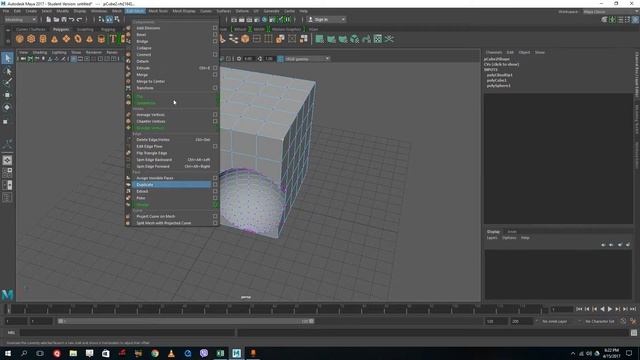Image resolution: width=640 pixels, height=360 pixels.
Task: Open the Extrude option box
Action: tap(215, 68)
